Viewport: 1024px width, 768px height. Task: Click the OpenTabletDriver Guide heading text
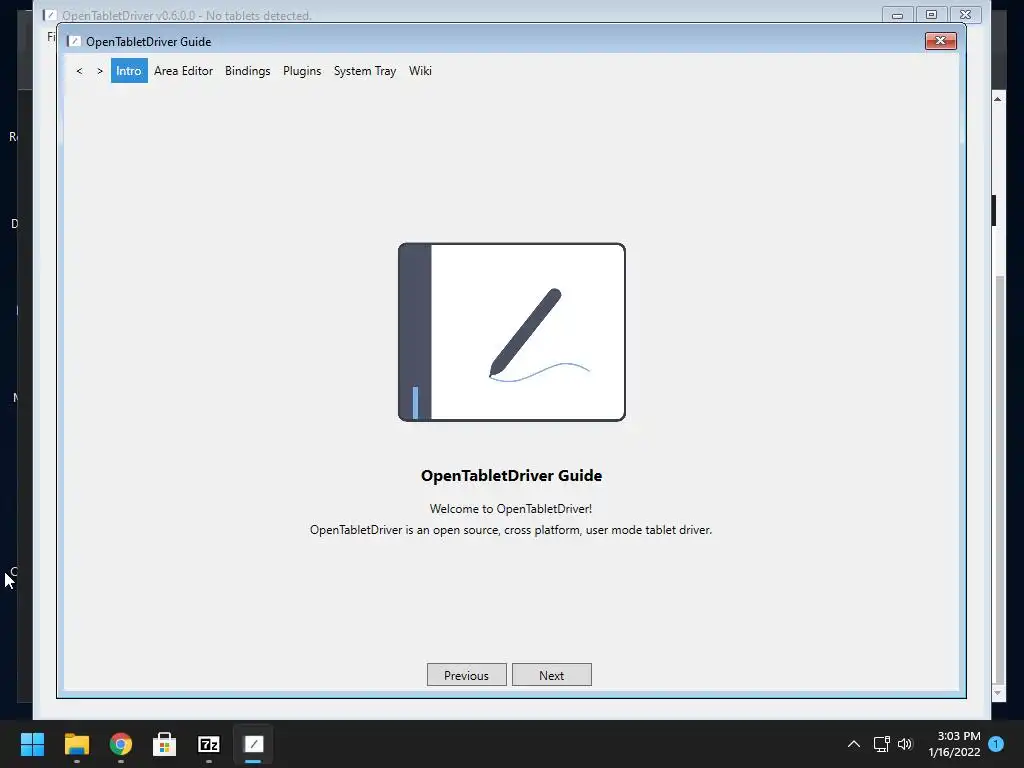click(511, 475)
